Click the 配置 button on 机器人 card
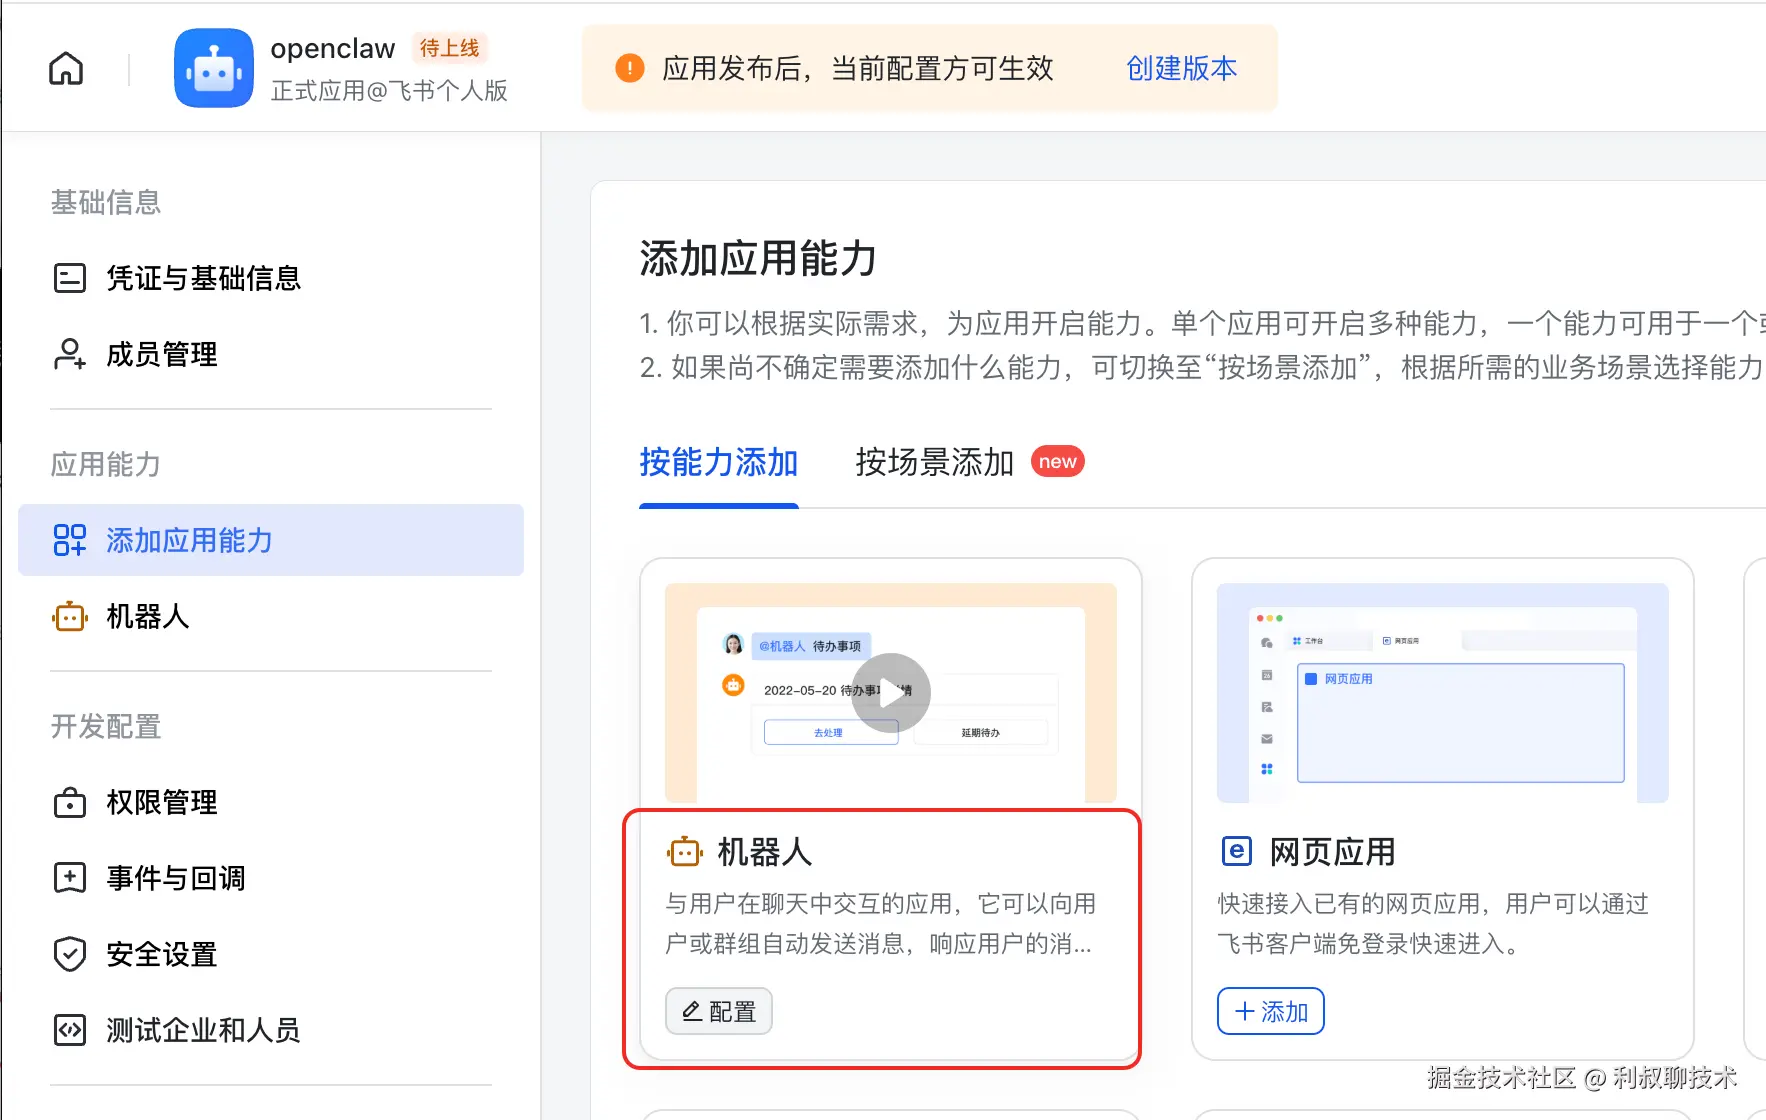1766x1120 pixels. [719, 1011]
